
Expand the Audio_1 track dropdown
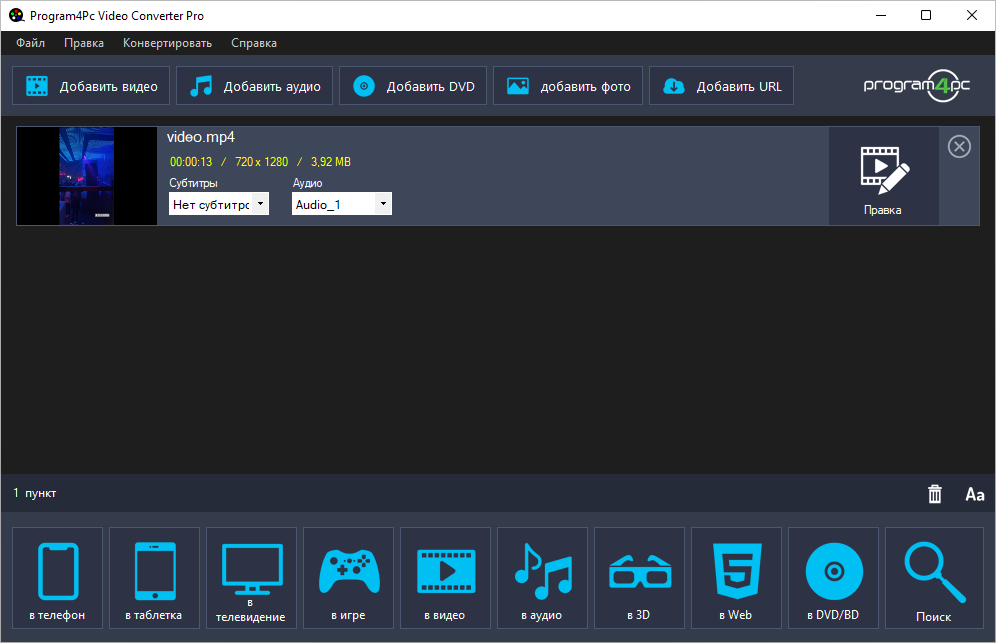tap(382, 204)
